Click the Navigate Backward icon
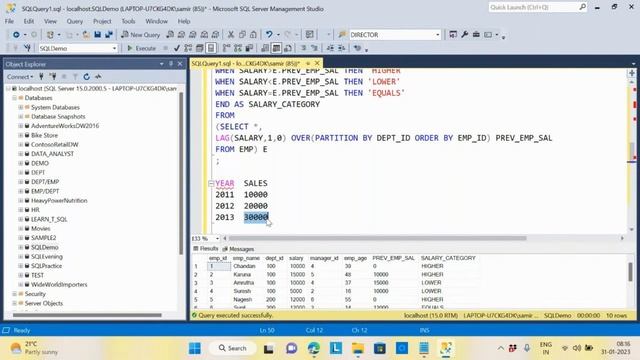 [x=16, y=35]
